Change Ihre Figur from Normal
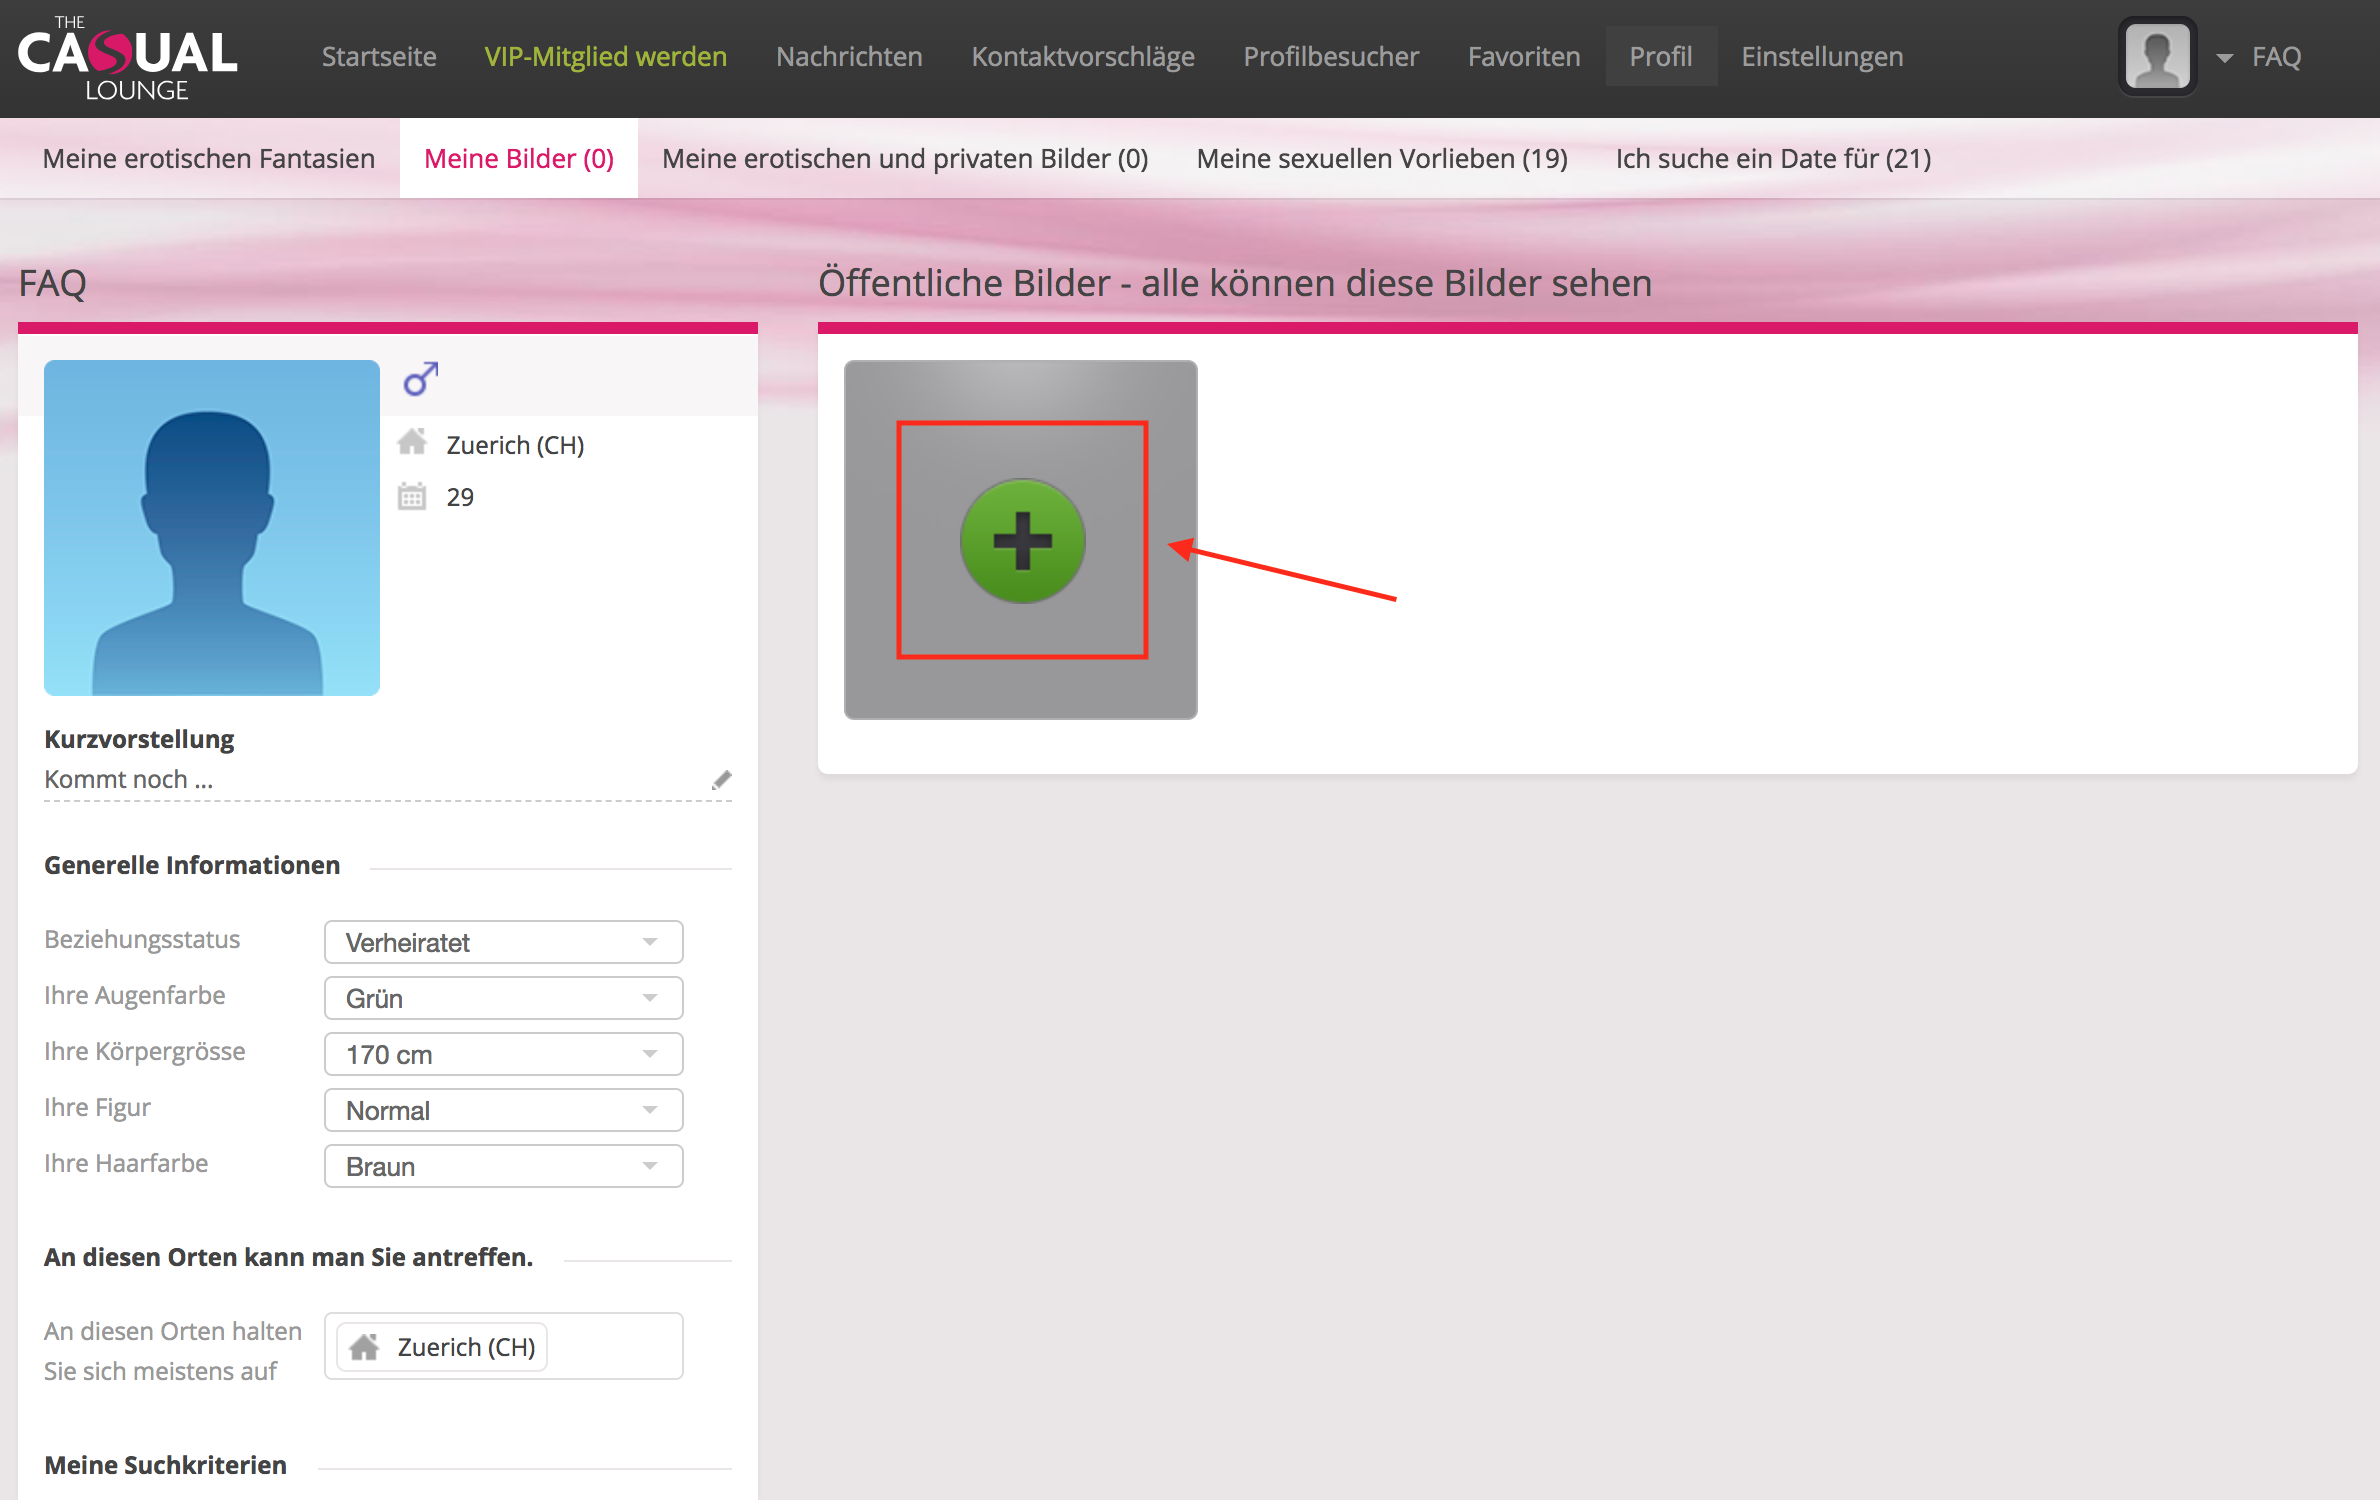 (503, 1110)
